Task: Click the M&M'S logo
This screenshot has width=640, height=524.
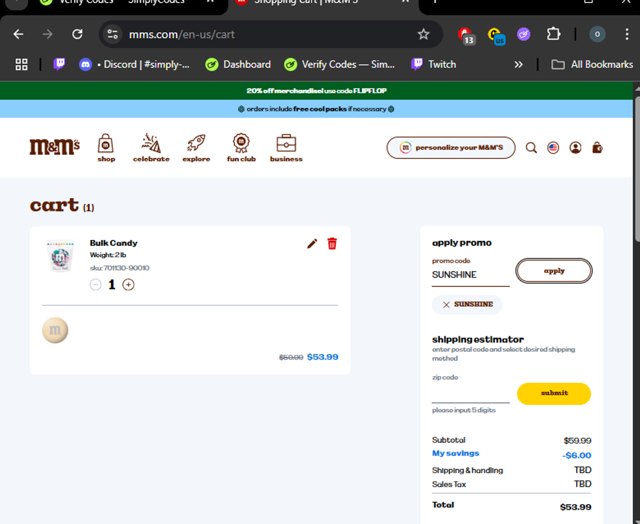Action: (x=54, y=147)
